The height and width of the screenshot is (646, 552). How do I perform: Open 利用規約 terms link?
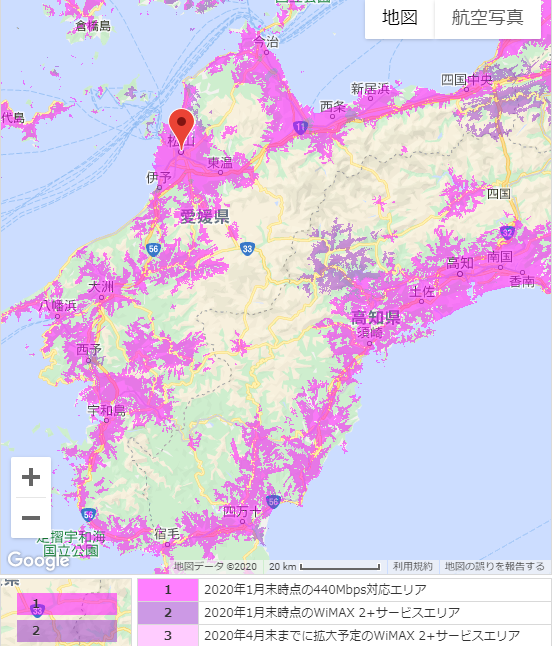coord(413,566)
